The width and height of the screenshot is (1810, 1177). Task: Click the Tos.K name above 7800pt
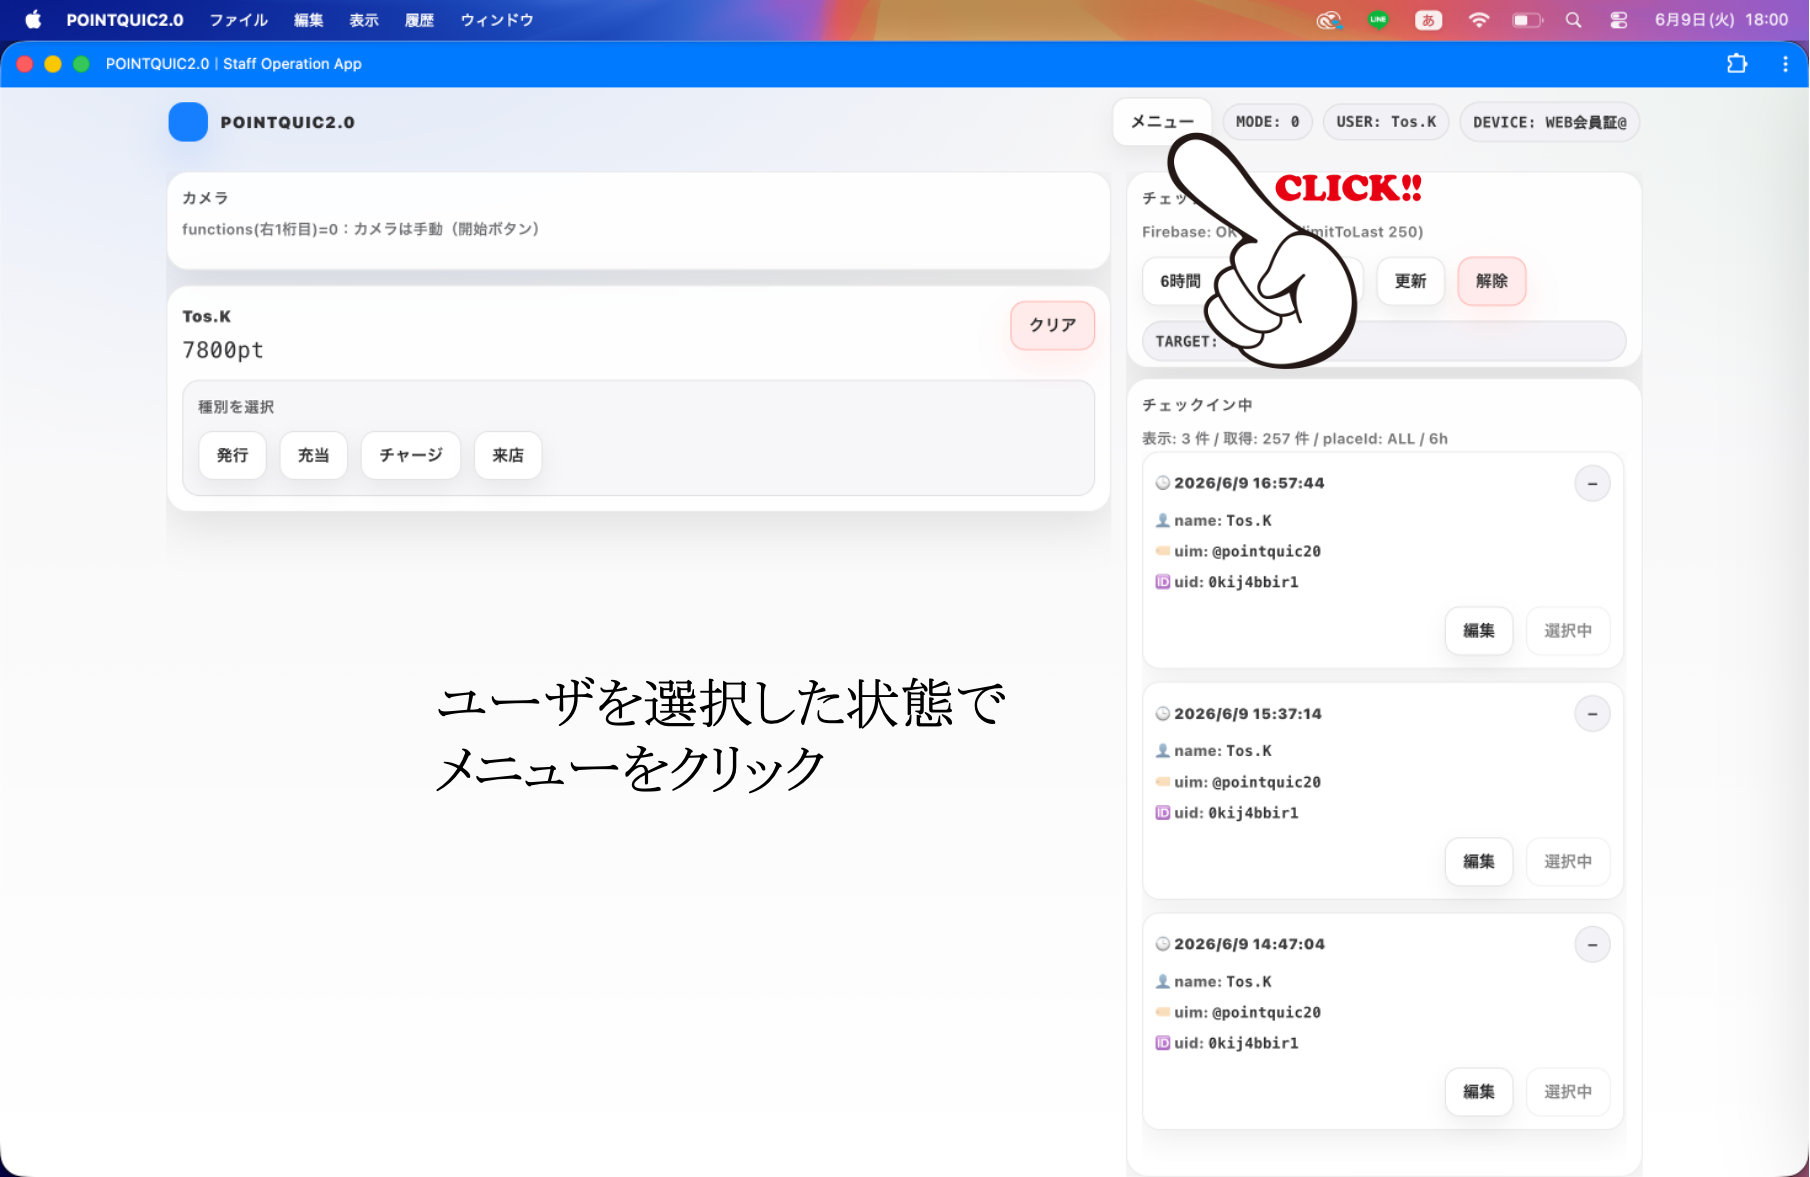tap(206, 317)
